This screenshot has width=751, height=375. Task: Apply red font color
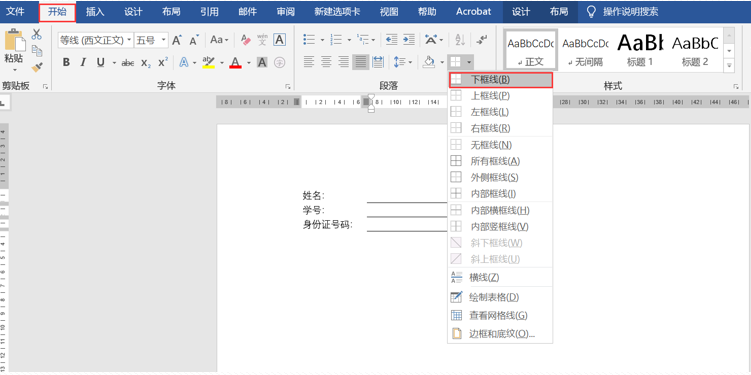pyautogui.click(x=235, y=62)
